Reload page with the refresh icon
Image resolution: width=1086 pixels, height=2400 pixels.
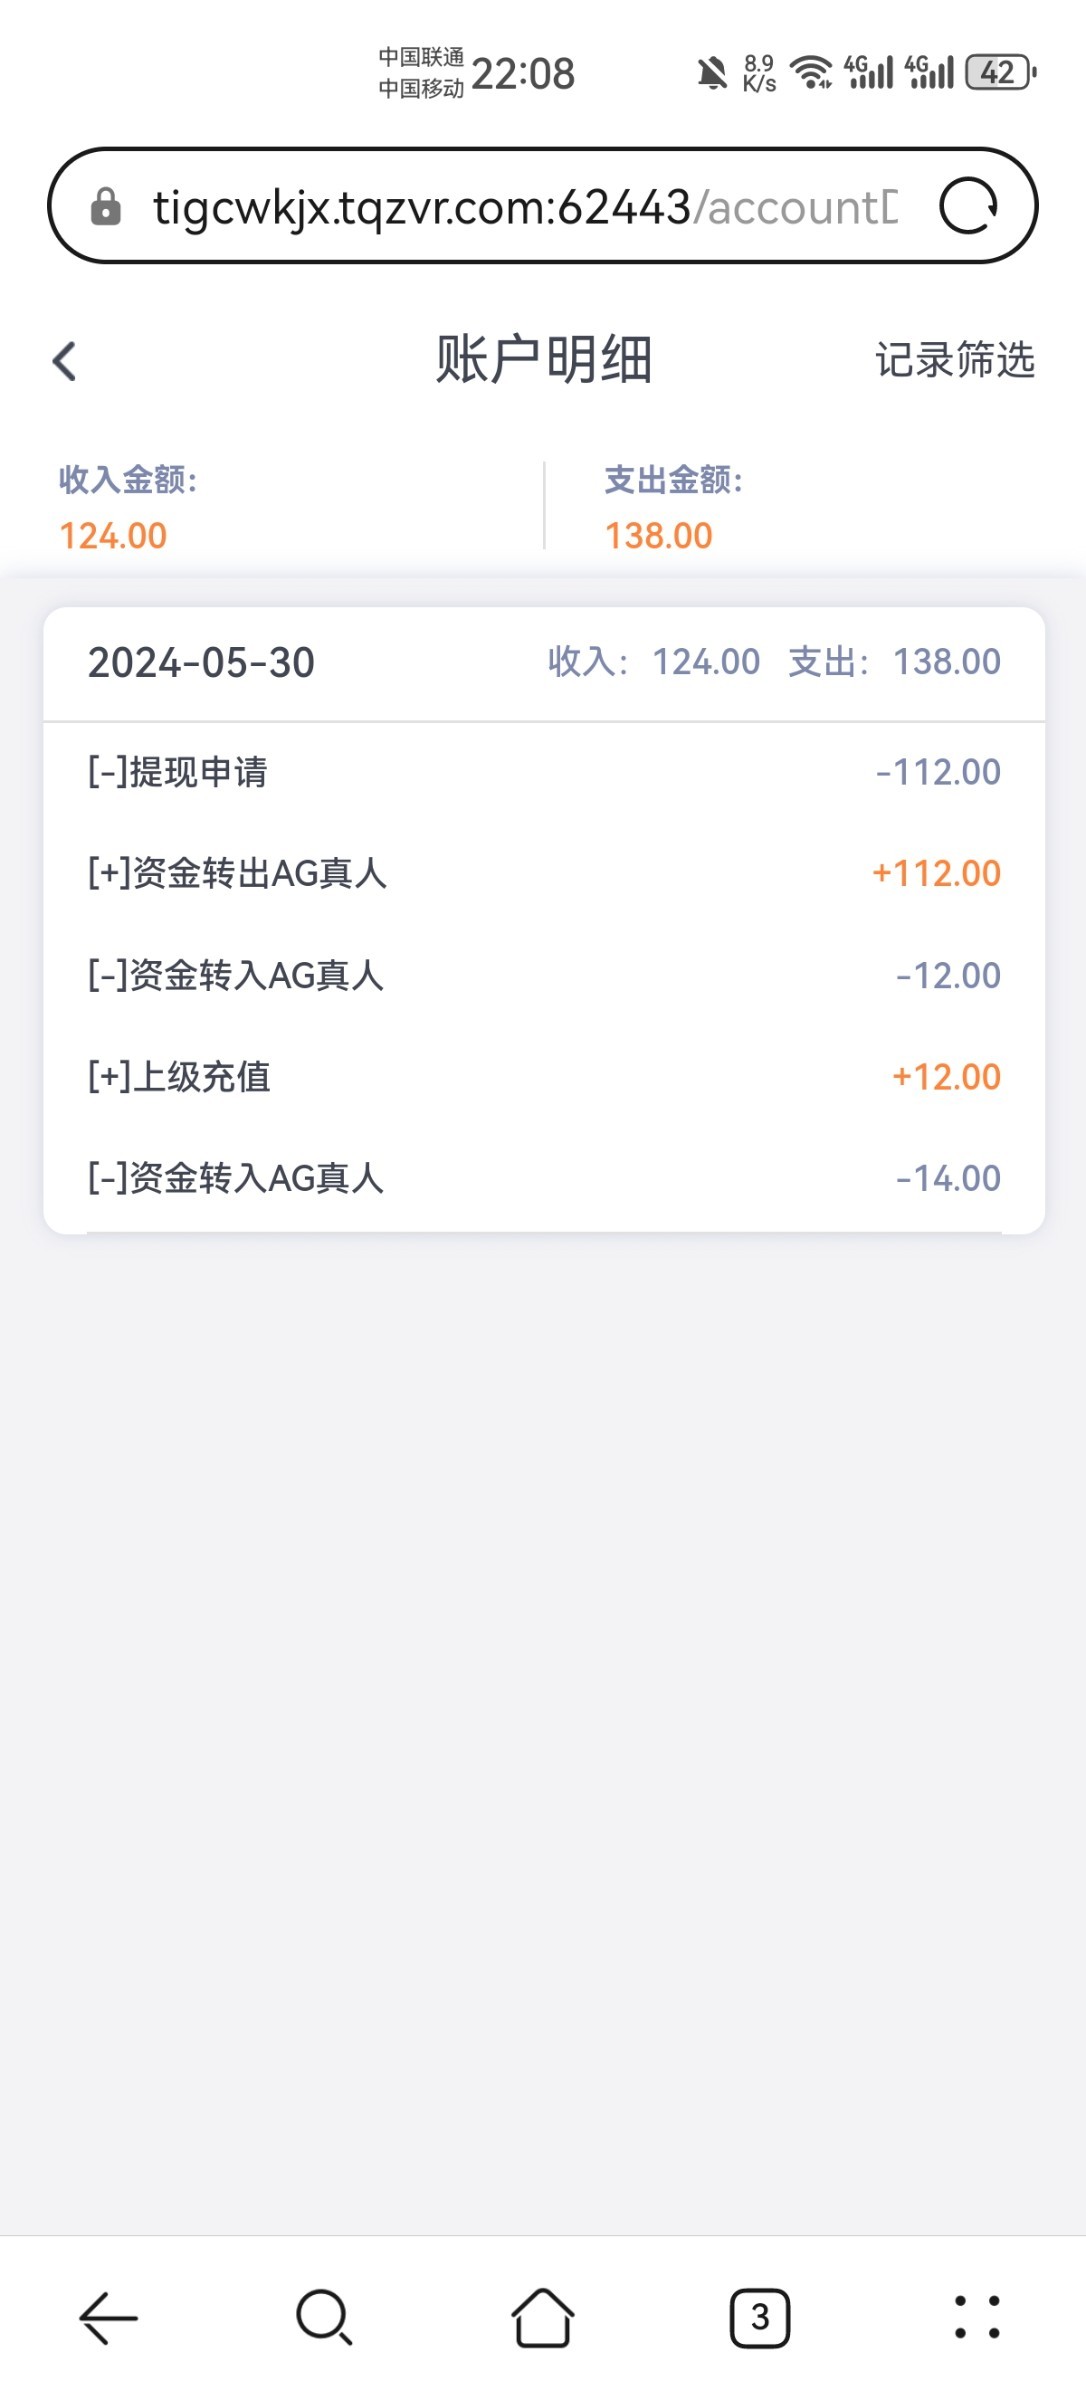pos(968,206)
